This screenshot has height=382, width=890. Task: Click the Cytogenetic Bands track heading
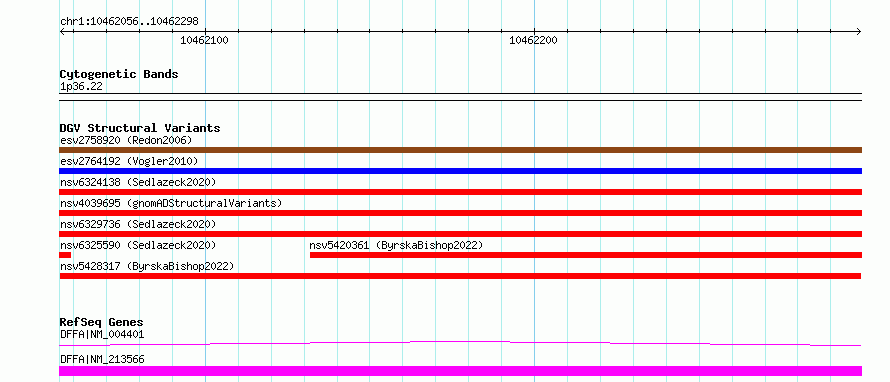(x=119, y=74)
